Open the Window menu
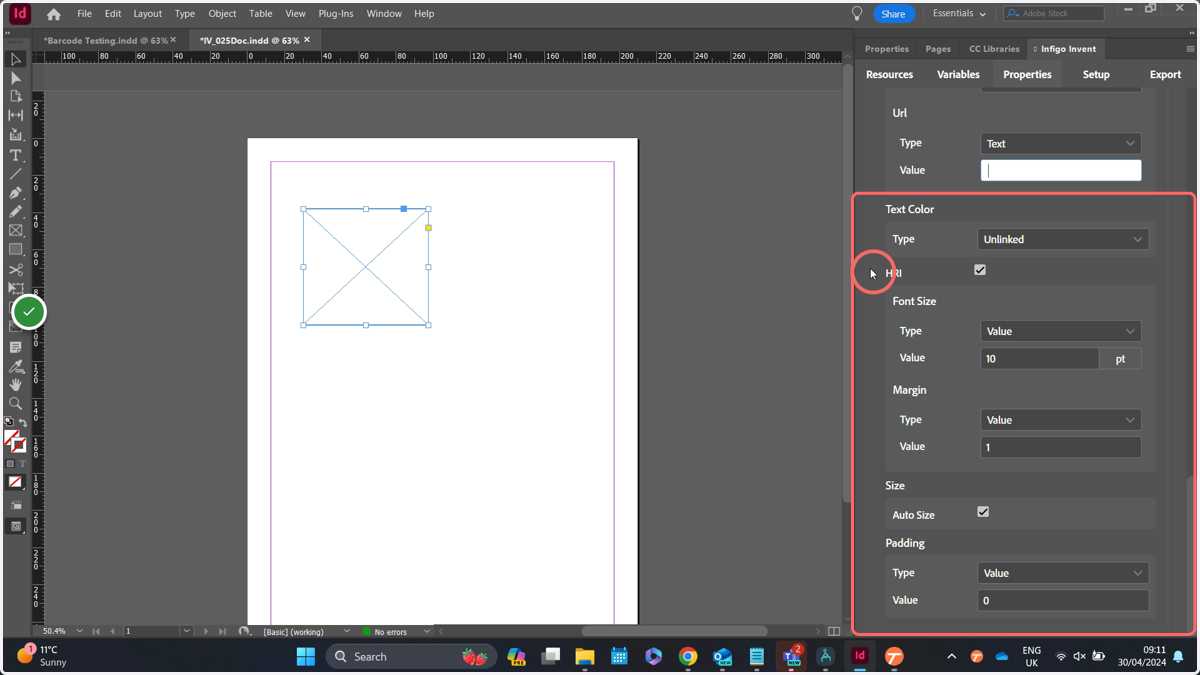1200x675 pixels. (x=384, y=14)
